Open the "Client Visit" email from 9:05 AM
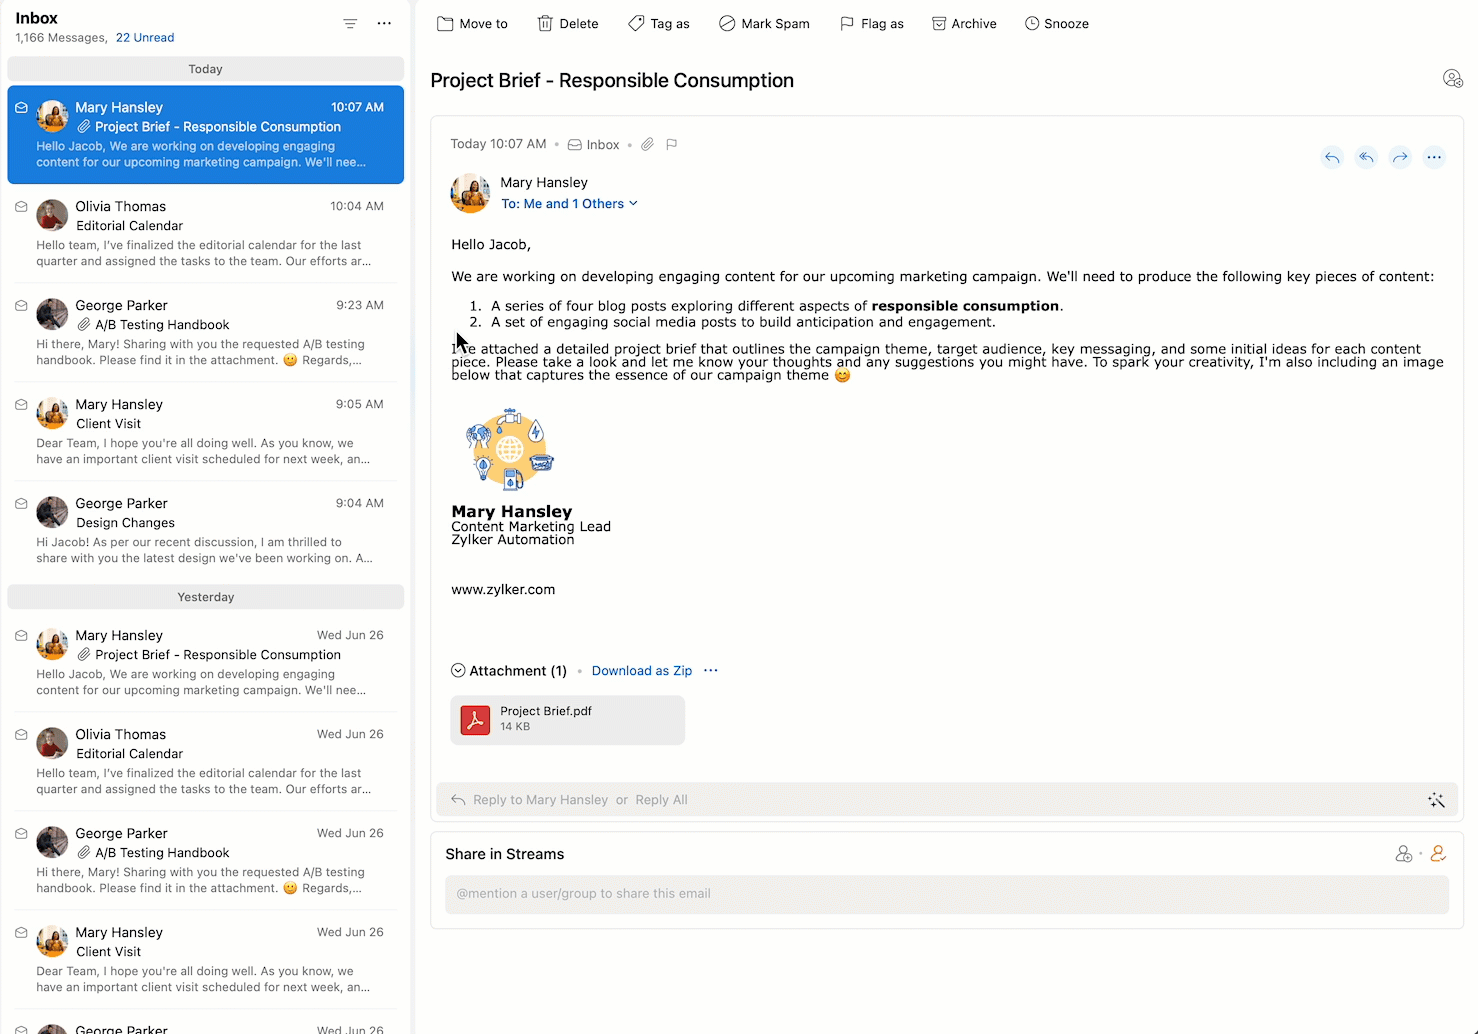 [x=206, y=432]
